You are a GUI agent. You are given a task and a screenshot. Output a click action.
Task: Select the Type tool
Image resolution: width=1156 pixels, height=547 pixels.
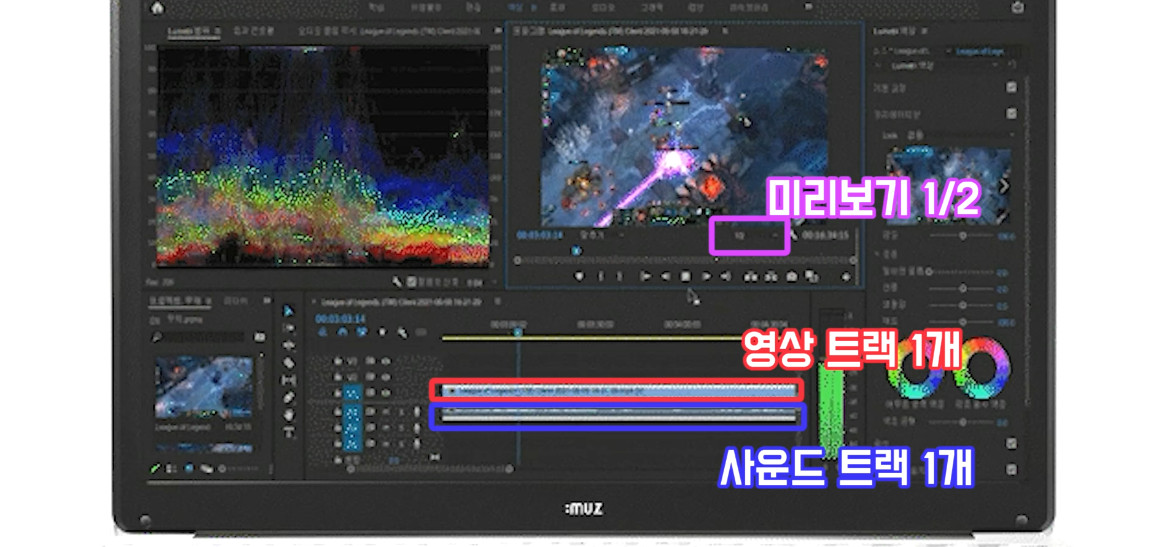click(x=288, y=432)
